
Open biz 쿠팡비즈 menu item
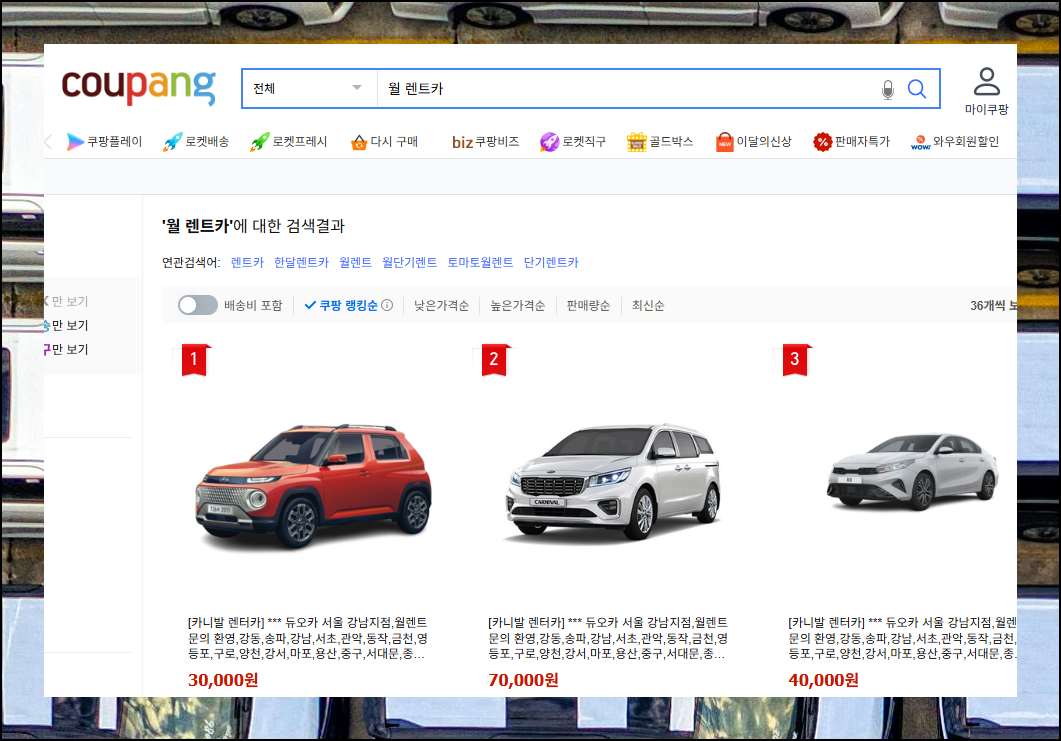(485, 141)
